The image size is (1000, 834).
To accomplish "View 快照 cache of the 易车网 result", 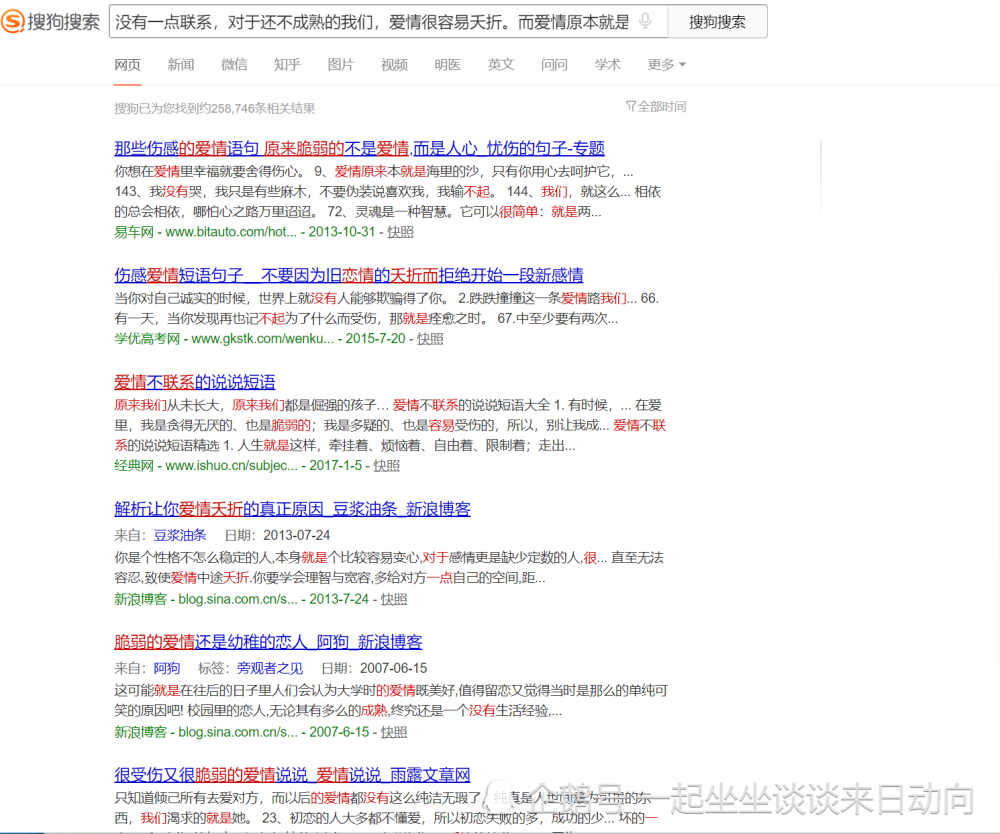I will click(x=400, y=232).
